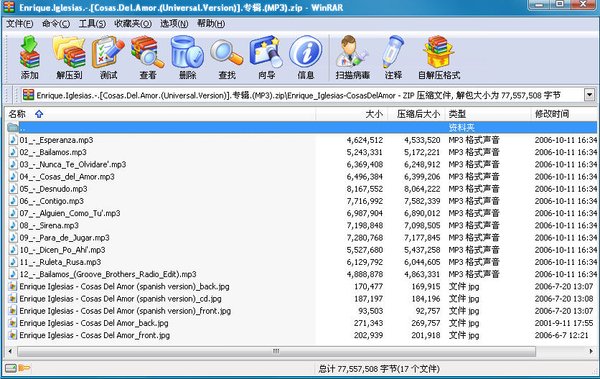Click the size value 93,503

click(370, 311)
